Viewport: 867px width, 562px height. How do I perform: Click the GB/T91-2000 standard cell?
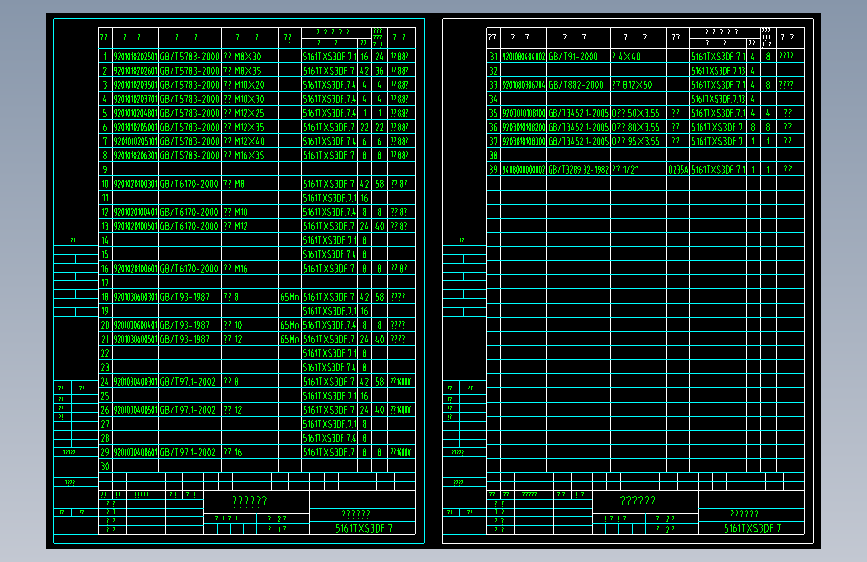[578, 56]
